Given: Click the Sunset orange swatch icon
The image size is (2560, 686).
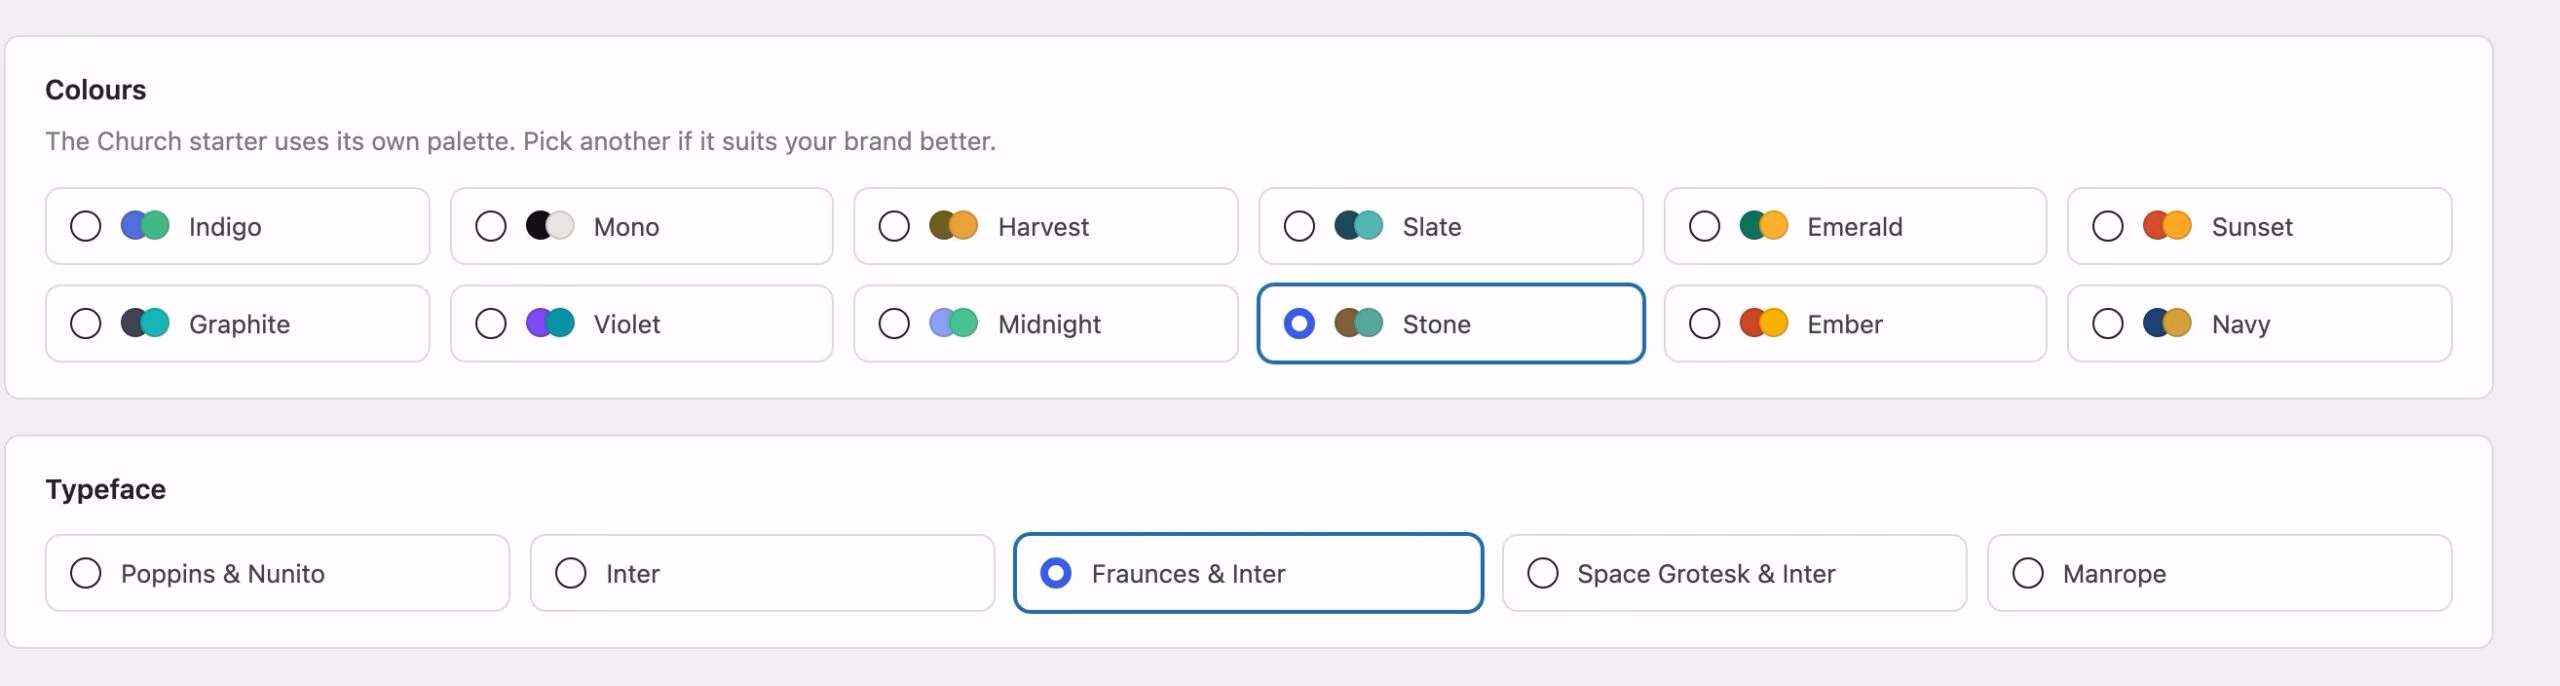Looking at the screenshot, I should tap(2167, 226).
